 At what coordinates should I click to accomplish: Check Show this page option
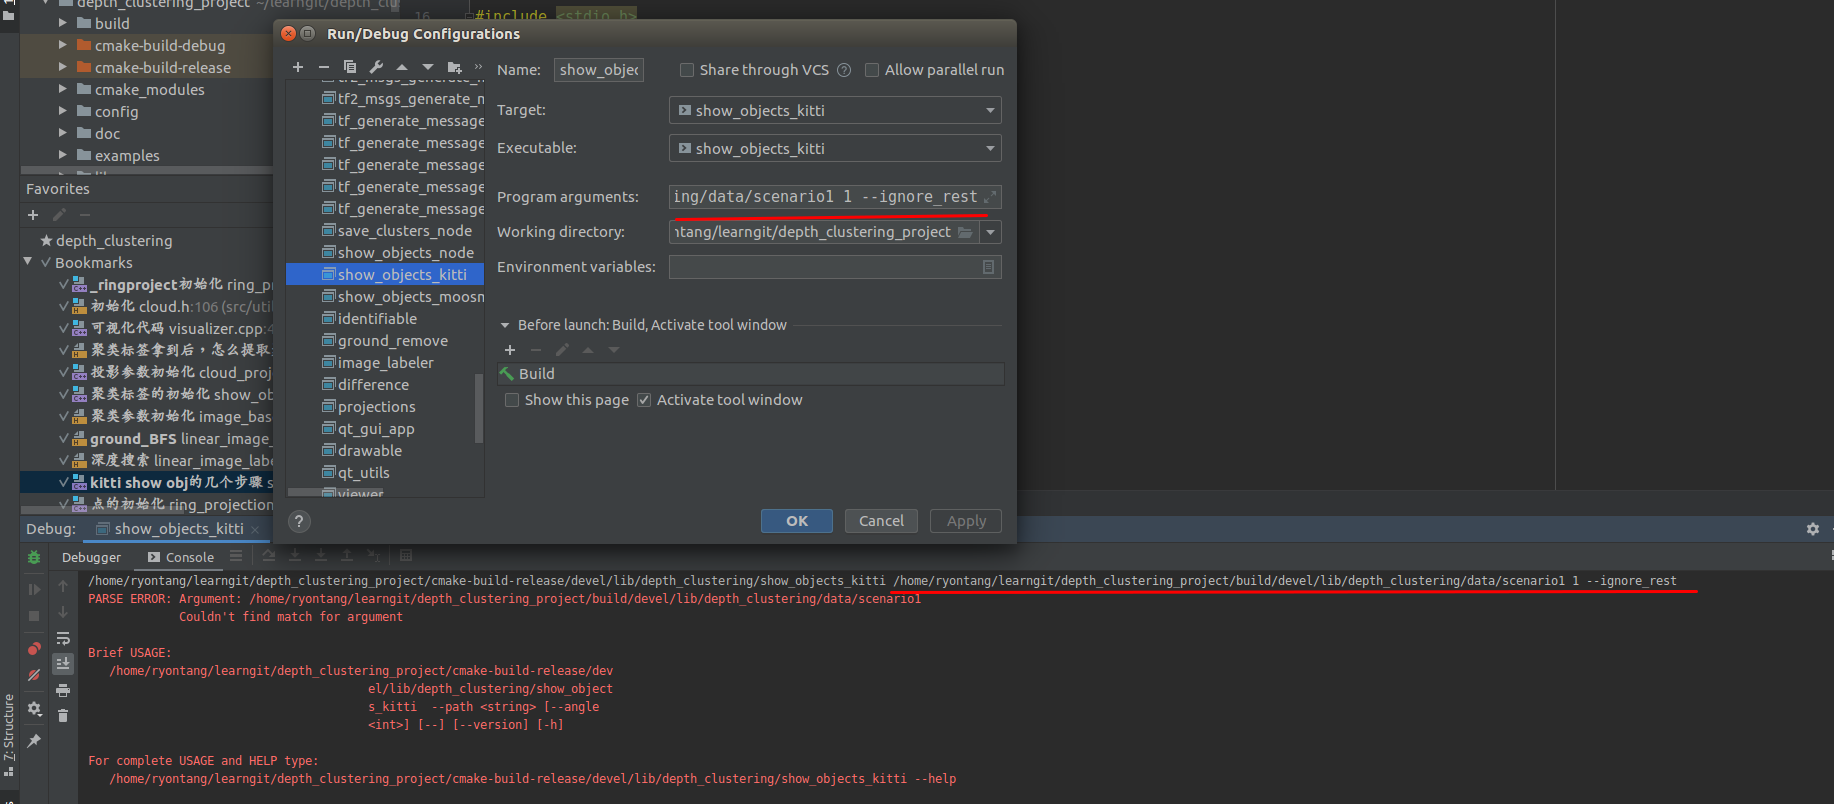pyautogui.click(x=512, y=400)
